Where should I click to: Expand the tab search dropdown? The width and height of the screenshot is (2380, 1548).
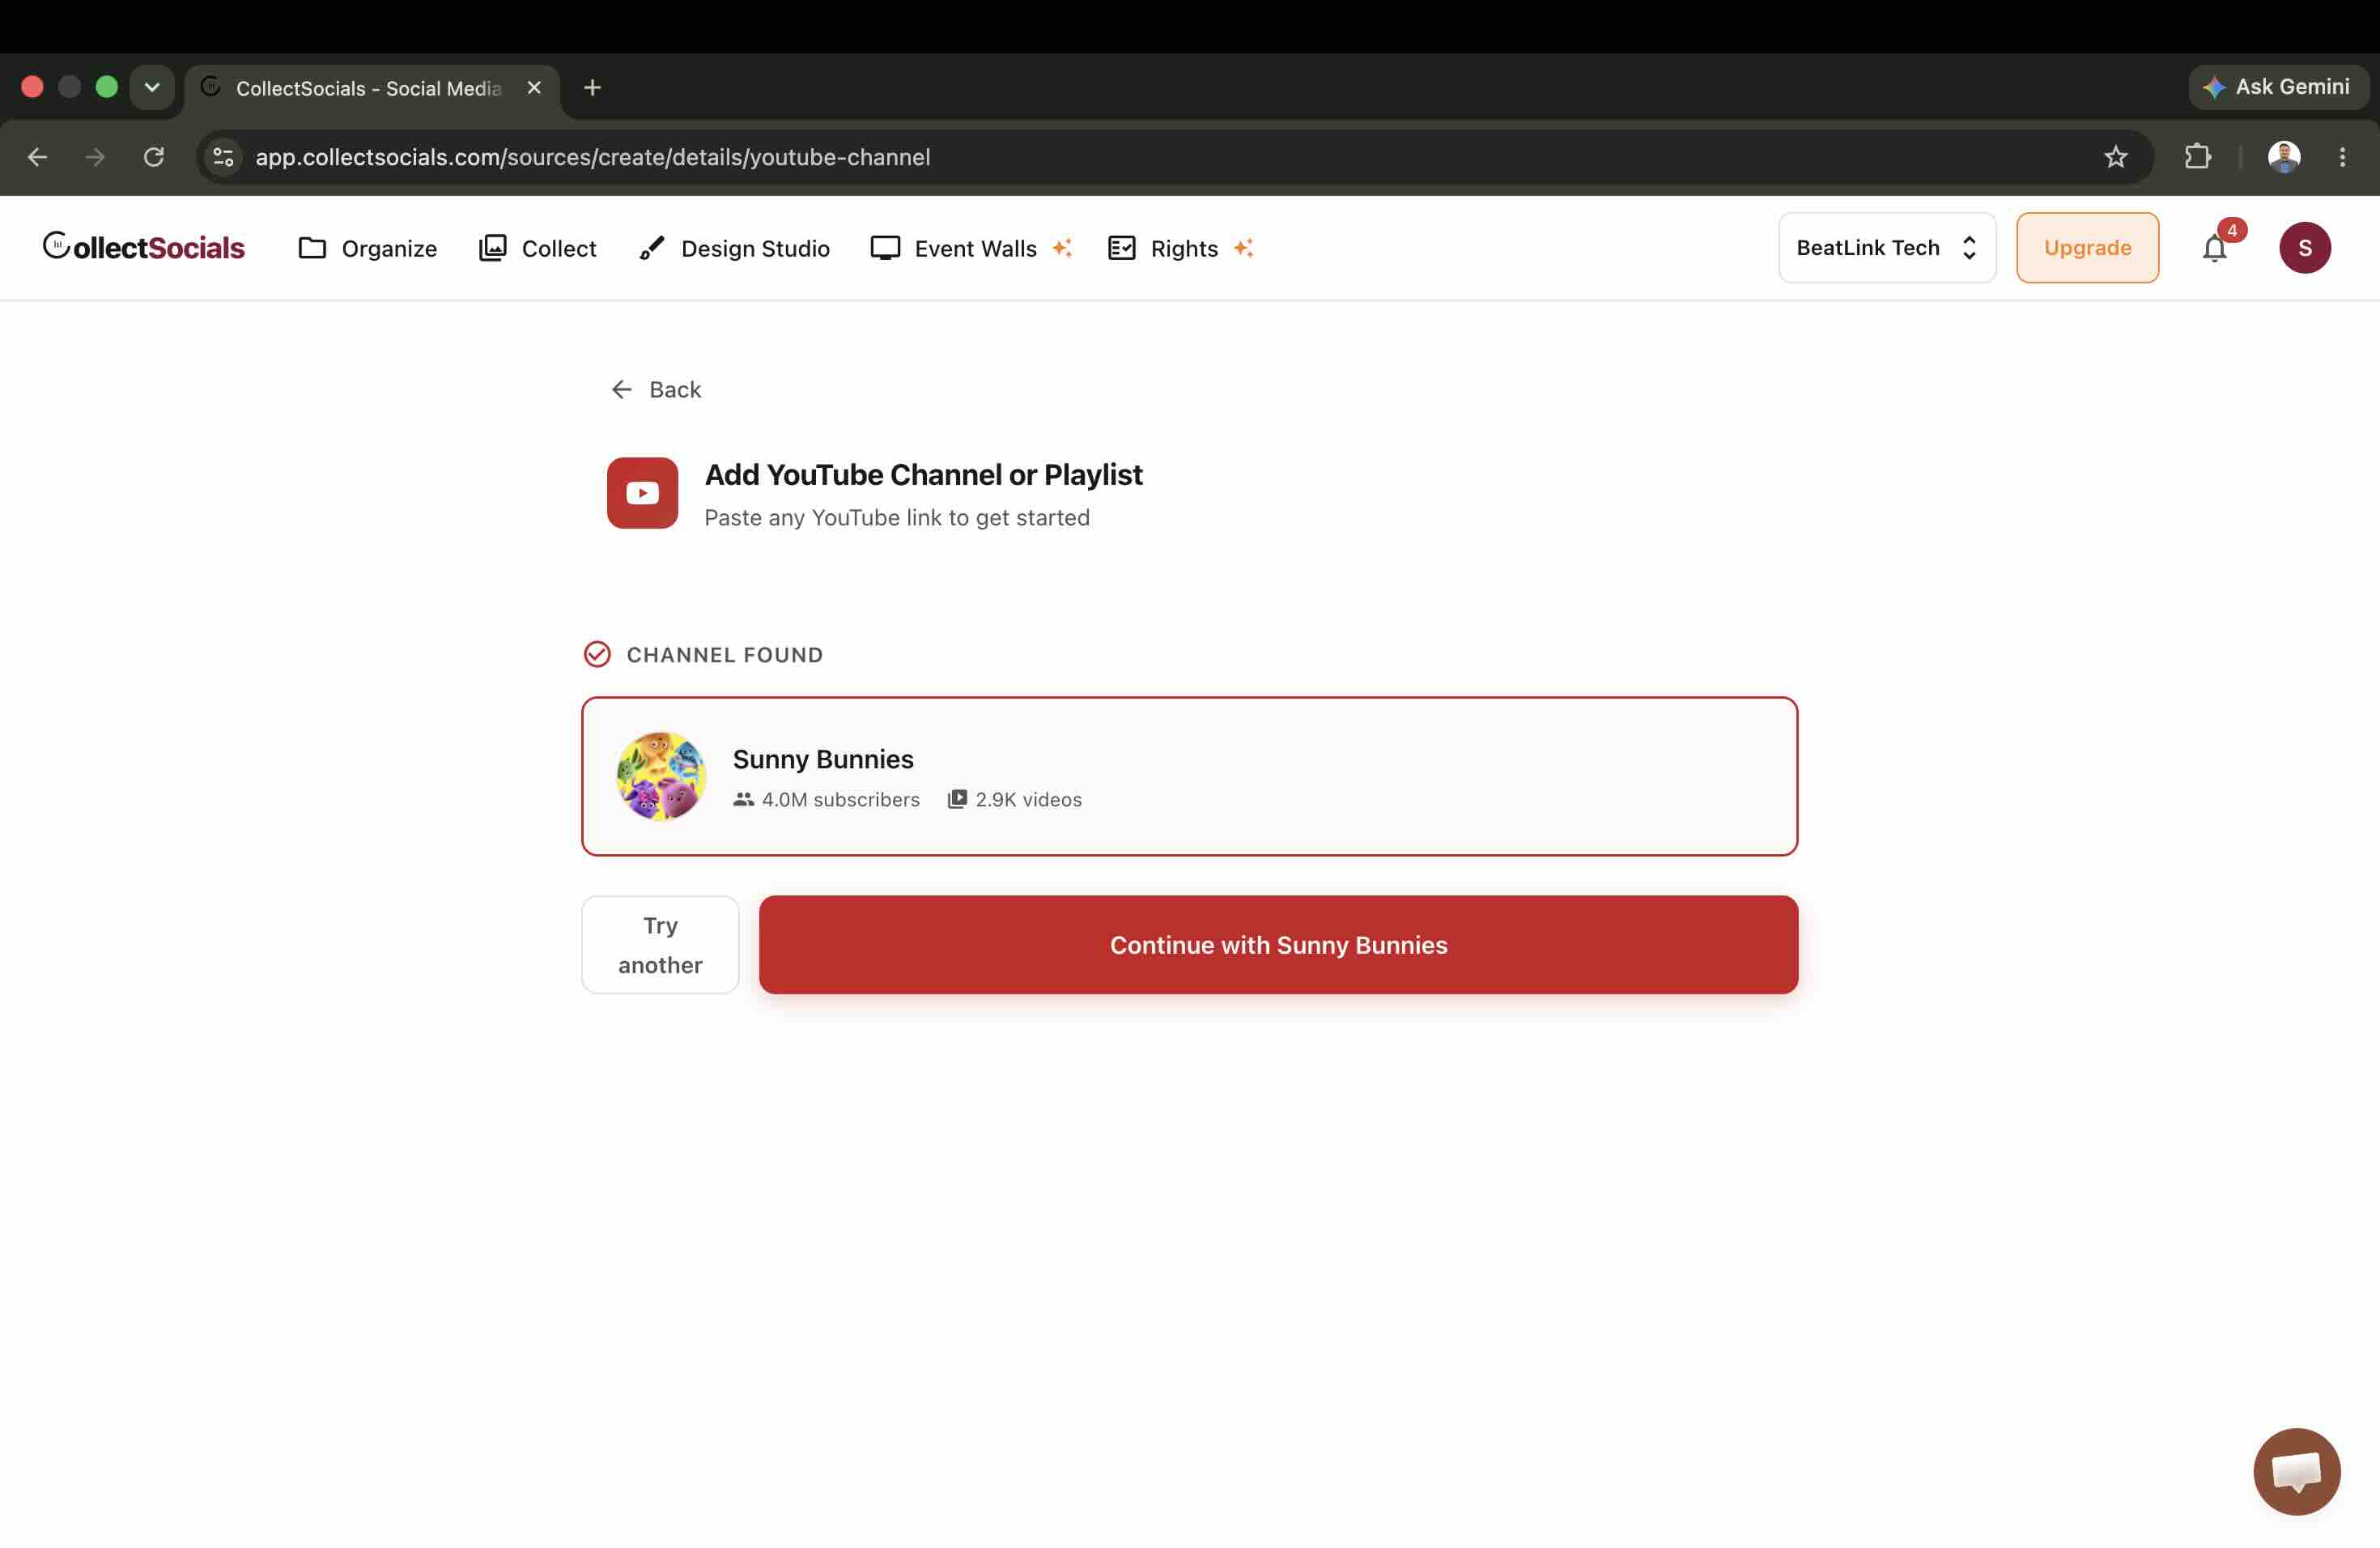pyautogui.click(x=152, y=87)
